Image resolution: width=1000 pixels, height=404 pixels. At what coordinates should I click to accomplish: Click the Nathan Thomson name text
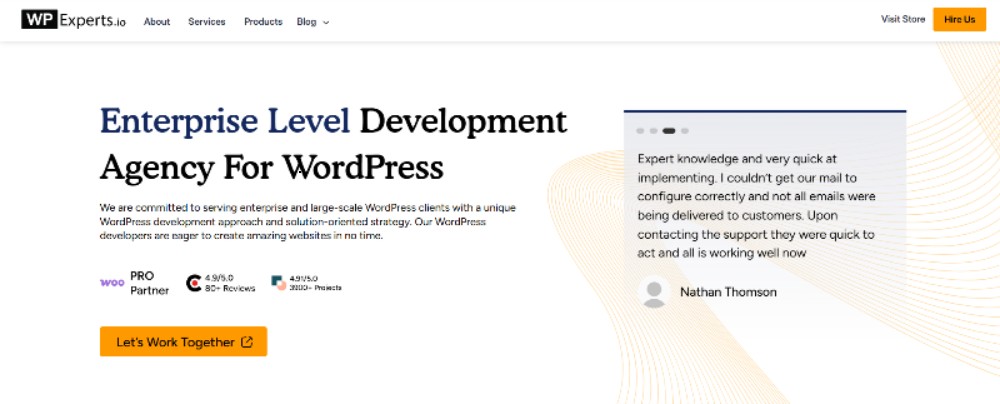(x=728, y=292)
